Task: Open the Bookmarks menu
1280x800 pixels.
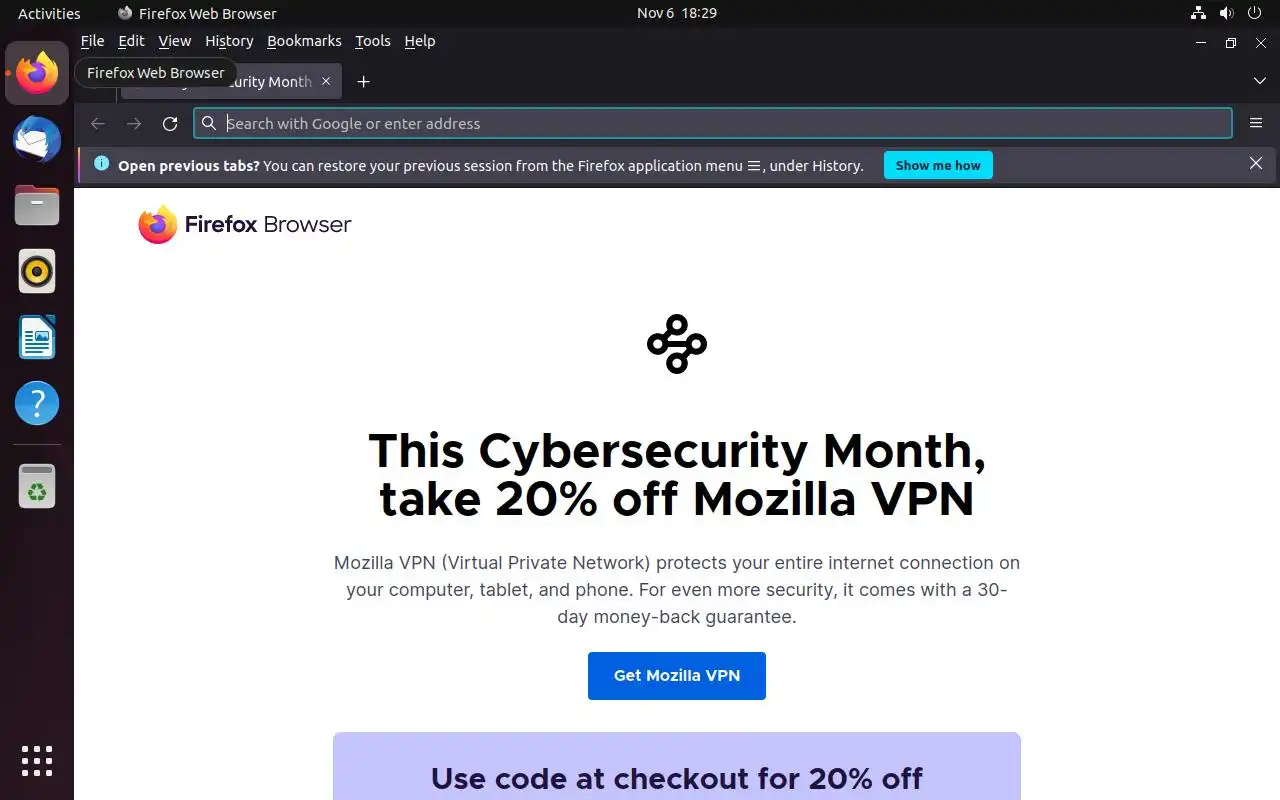Action: pyautogui.click(x=304, y=41)
